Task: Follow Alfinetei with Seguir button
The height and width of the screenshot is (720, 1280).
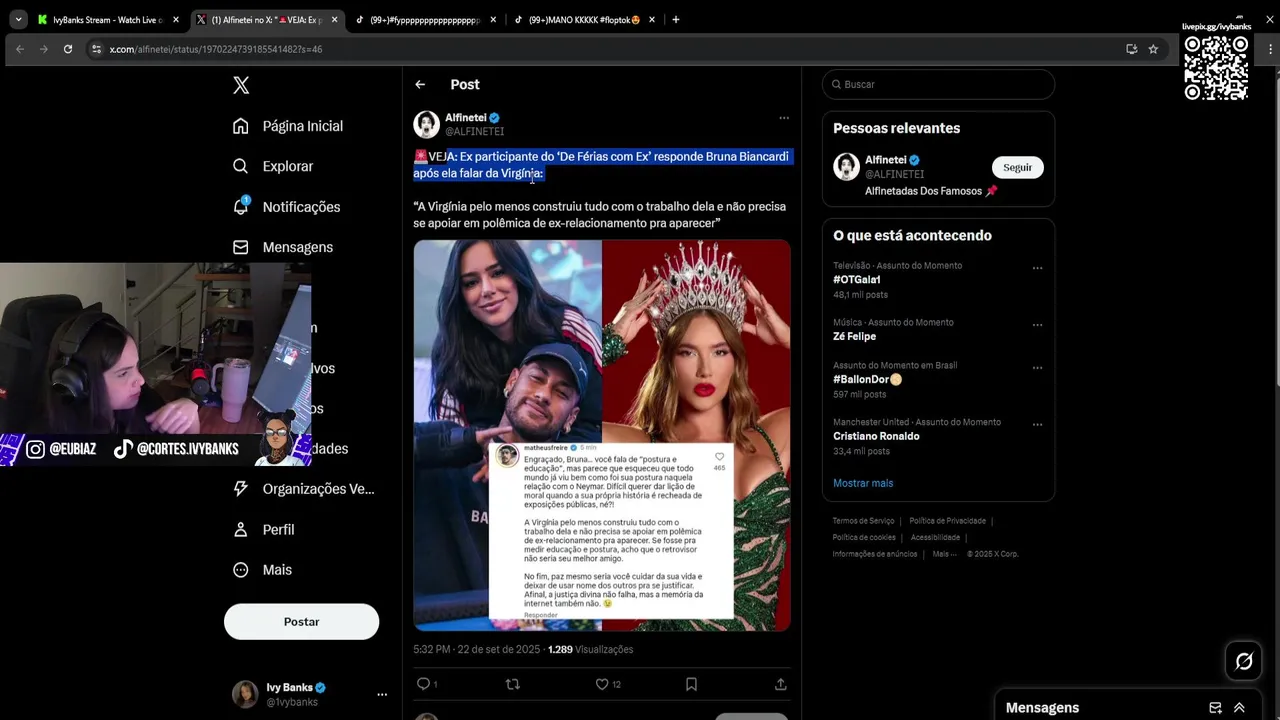Action: point(1017,168)
